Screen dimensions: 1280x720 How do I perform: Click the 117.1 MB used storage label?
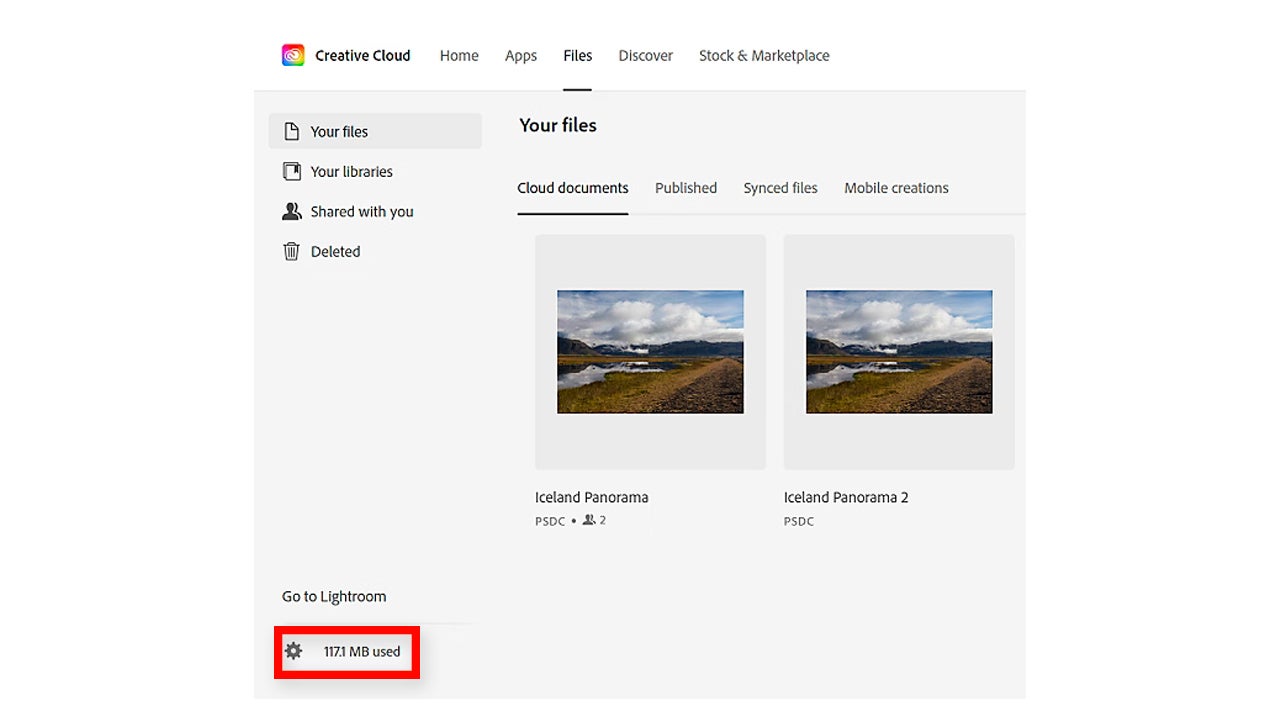coord(362,652)
